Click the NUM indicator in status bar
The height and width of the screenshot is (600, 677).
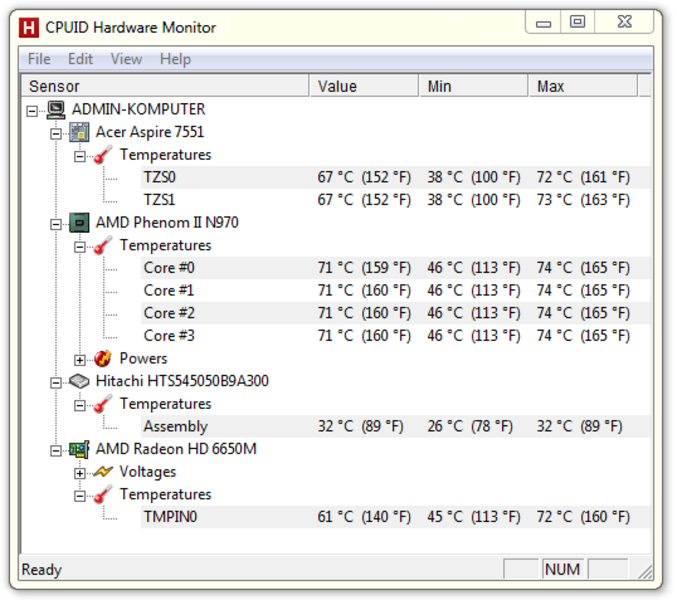(x=562, y=569)
